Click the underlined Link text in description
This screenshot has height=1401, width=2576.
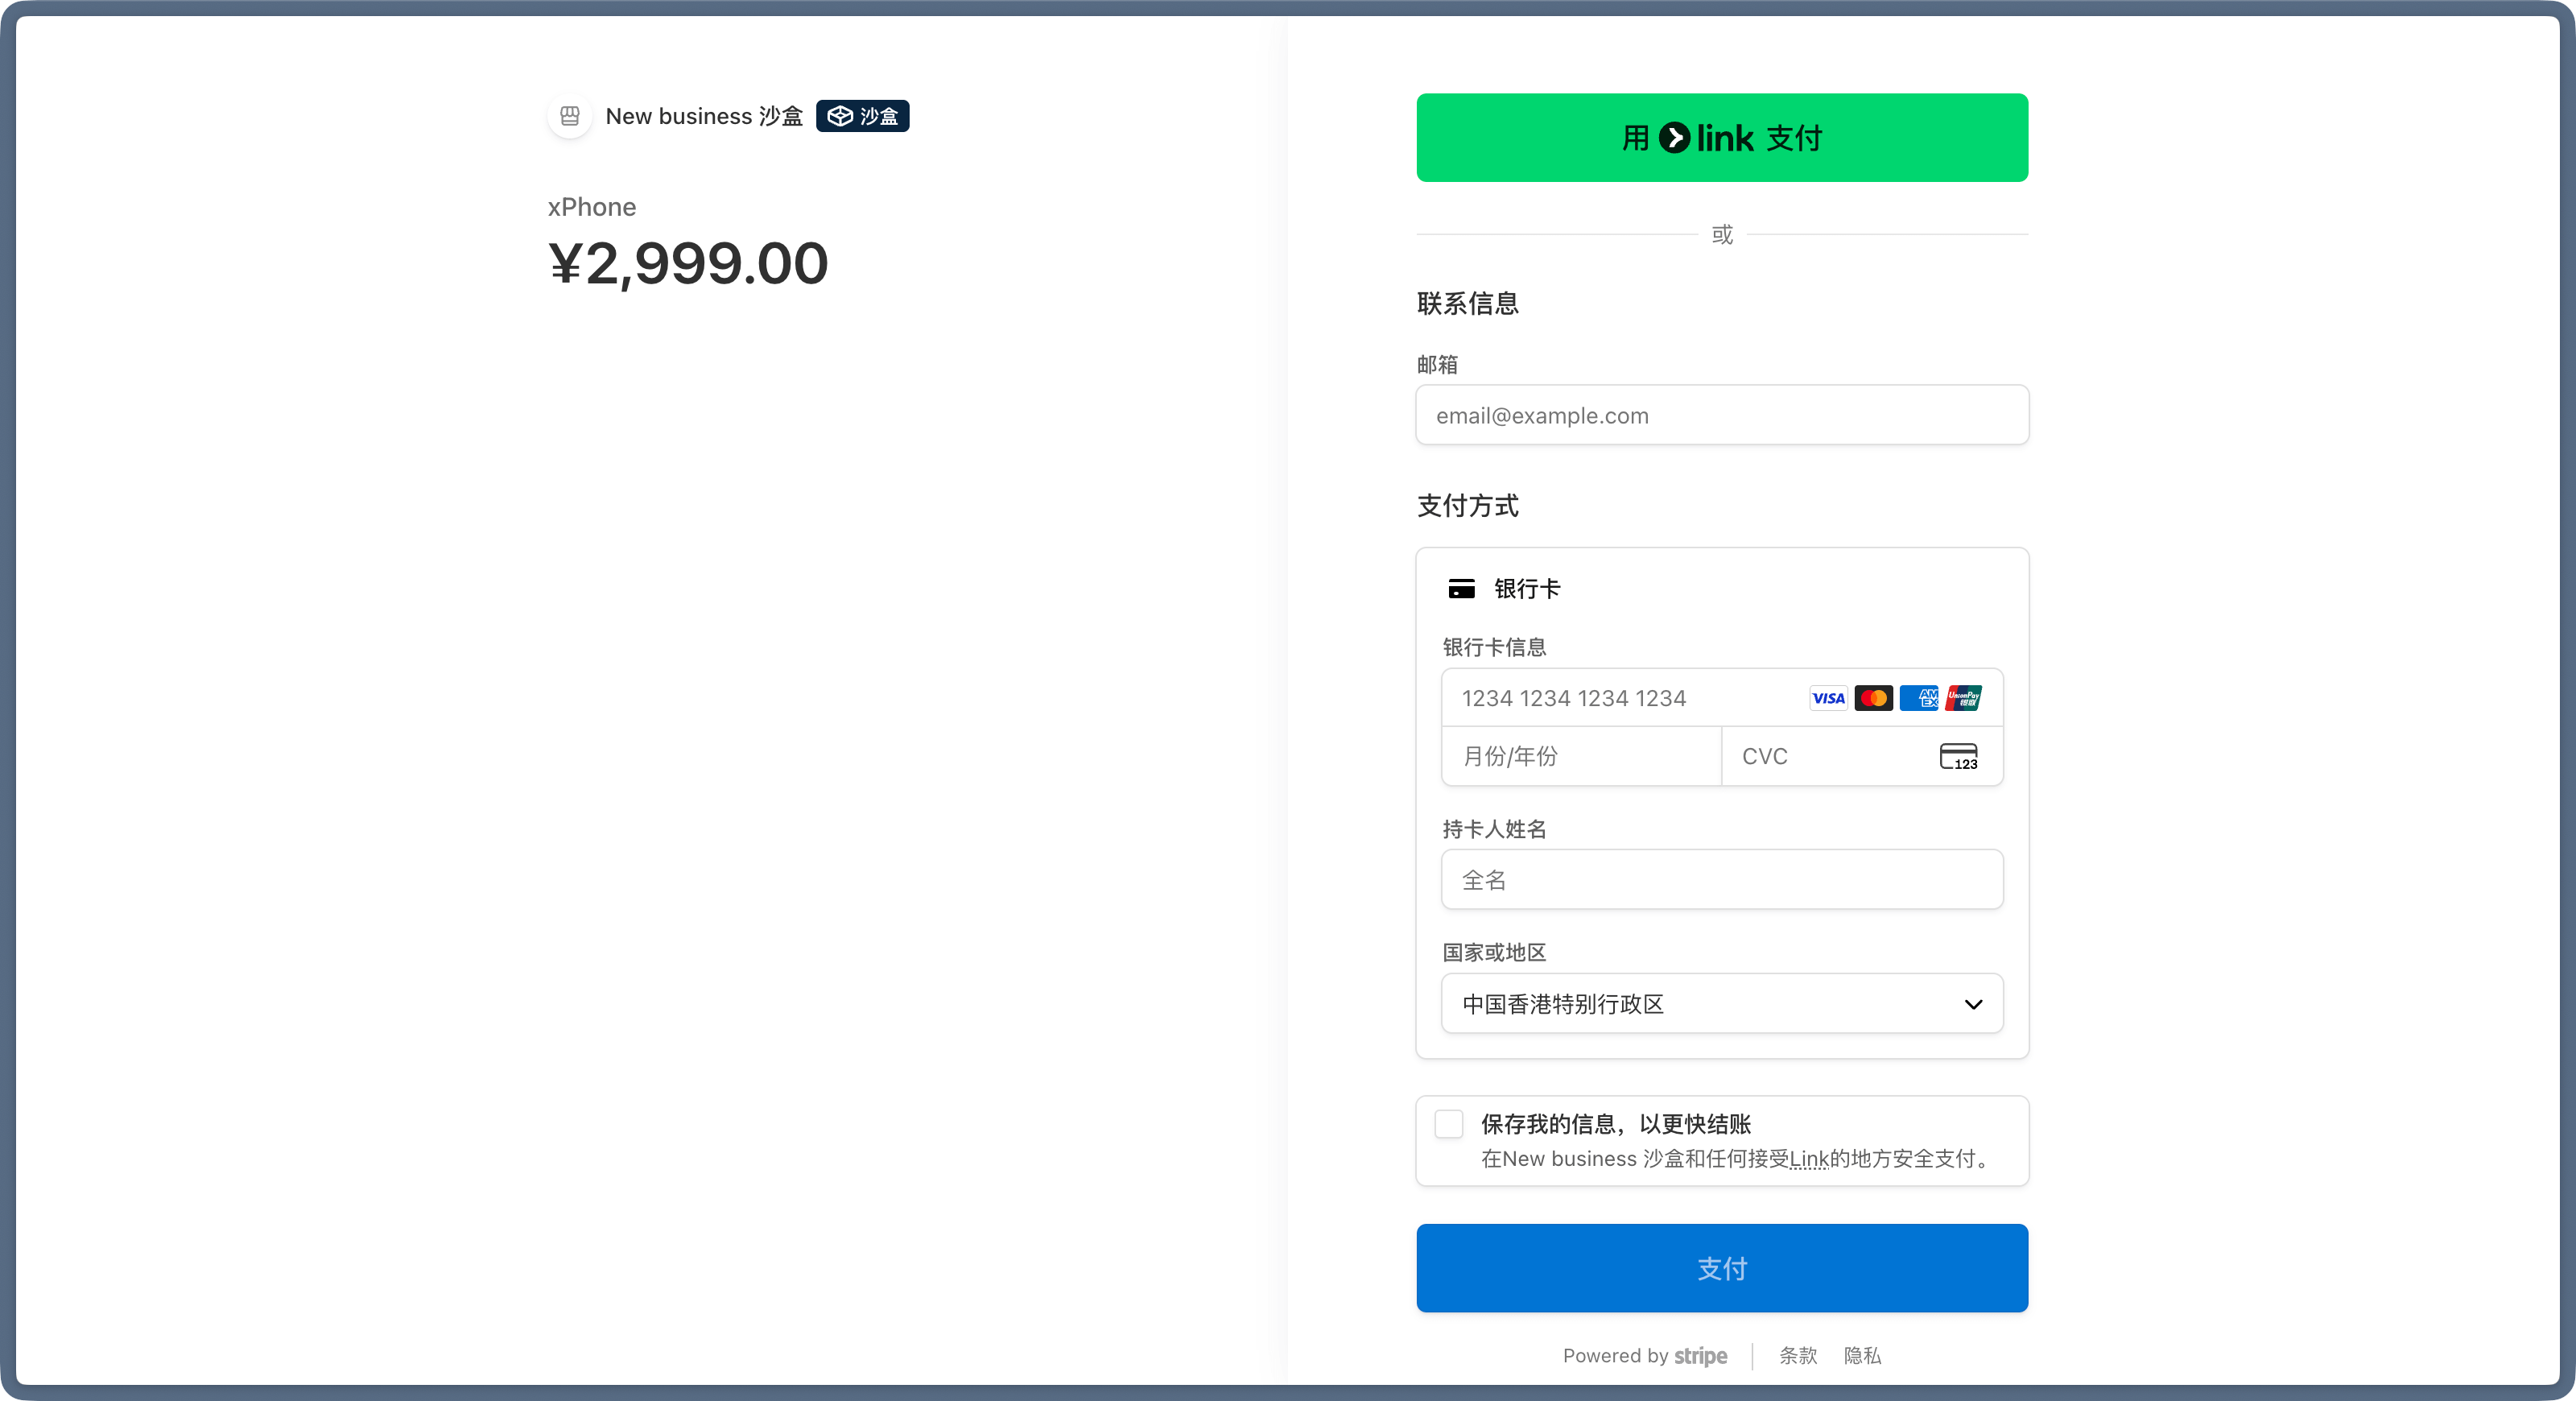point(1808,1159)
